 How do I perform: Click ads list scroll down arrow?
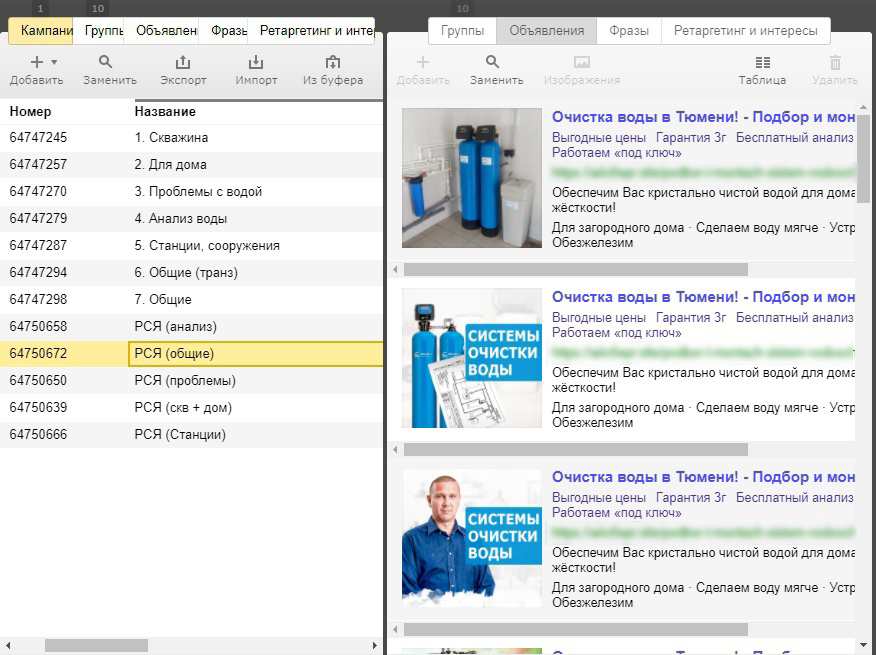(863, 645)
